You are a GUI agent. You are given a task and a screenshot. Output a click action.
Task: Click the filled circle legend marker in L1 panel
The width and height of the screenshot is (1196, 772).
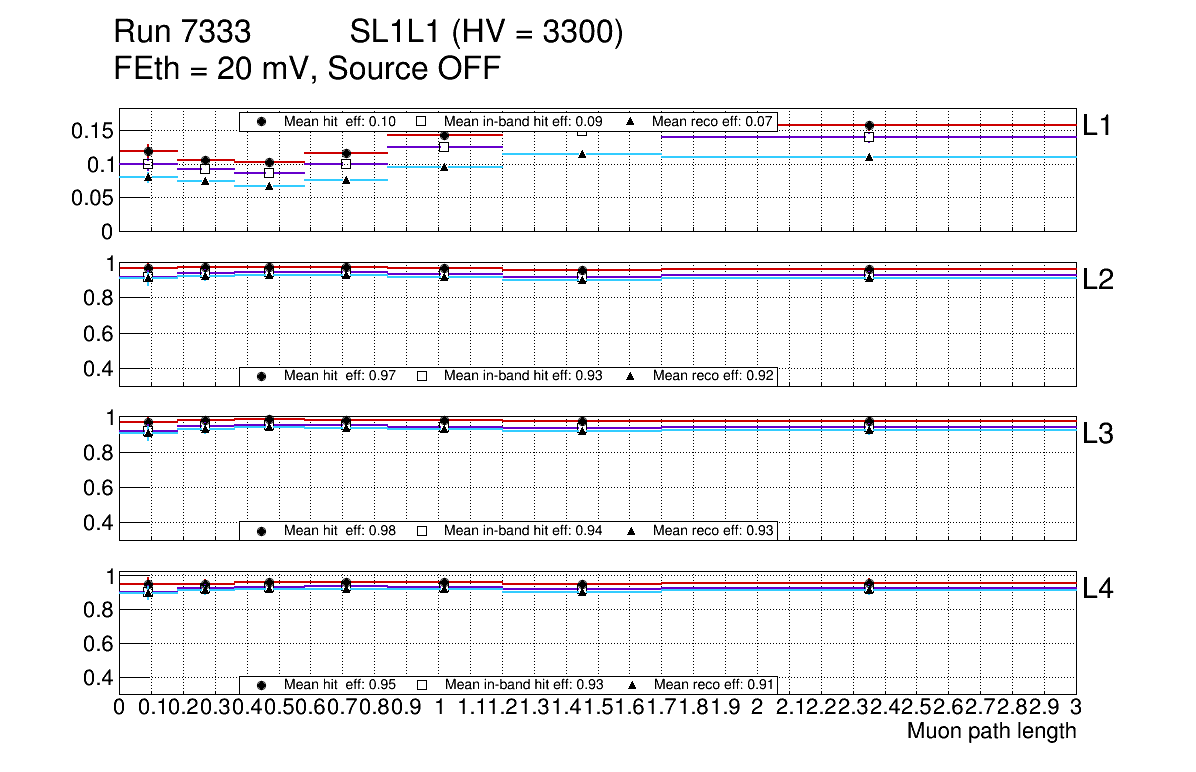coord(262,122)
